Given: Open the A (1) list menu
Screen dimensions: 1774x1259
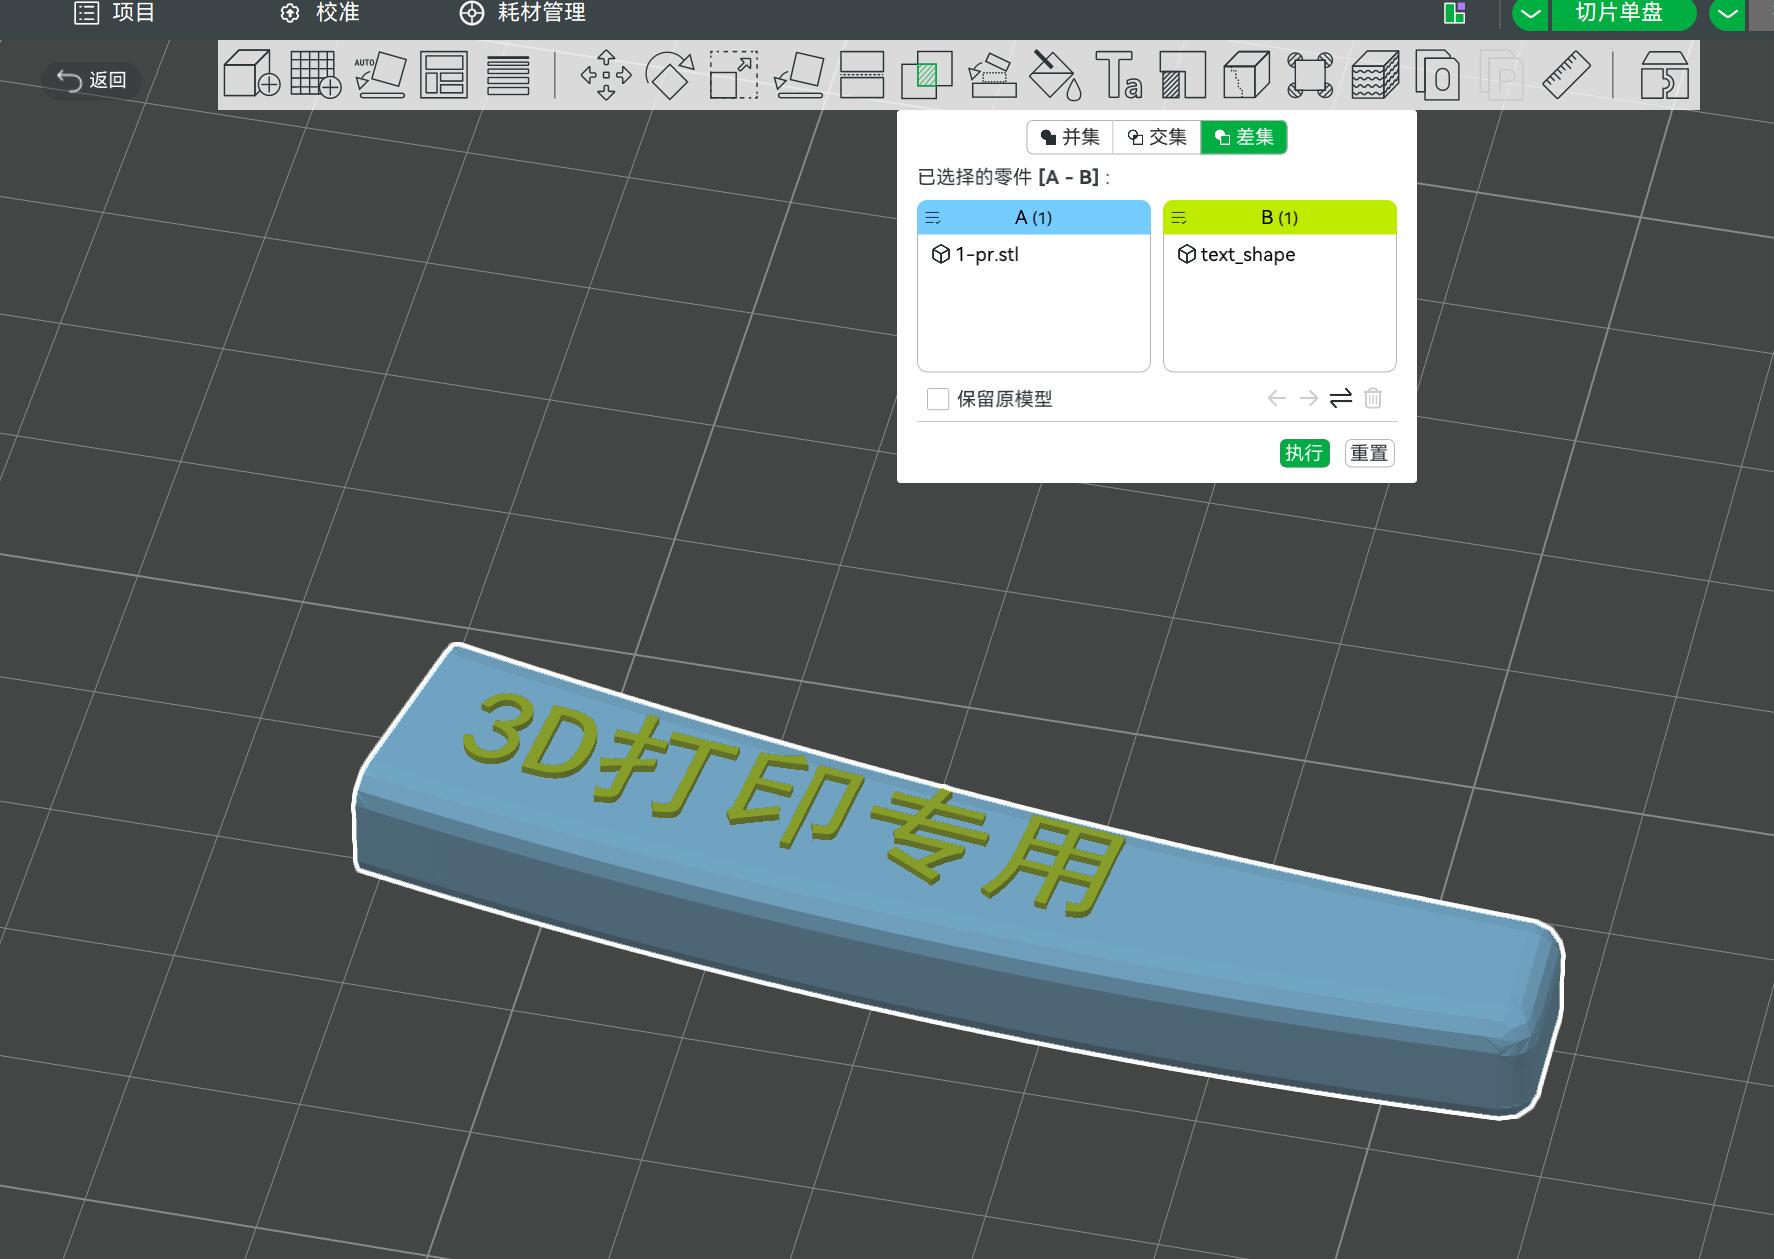Looking at the screenshot, I should click(x=933, y=217).
